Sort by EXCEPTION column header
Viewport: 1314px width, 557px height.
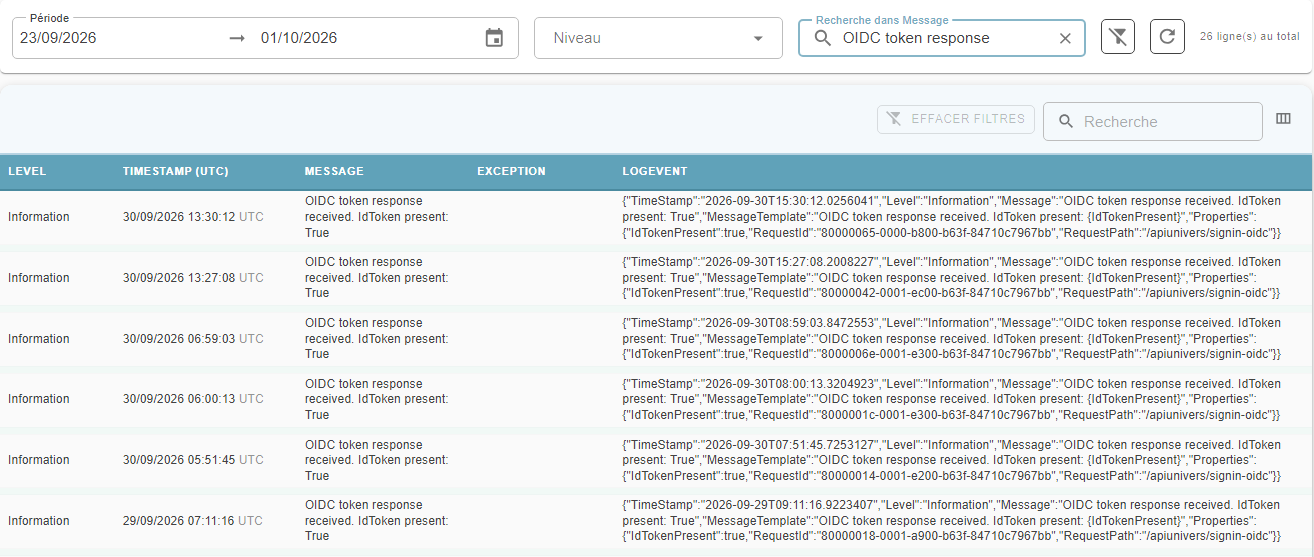pyautogui.click(x=511, y=171)
